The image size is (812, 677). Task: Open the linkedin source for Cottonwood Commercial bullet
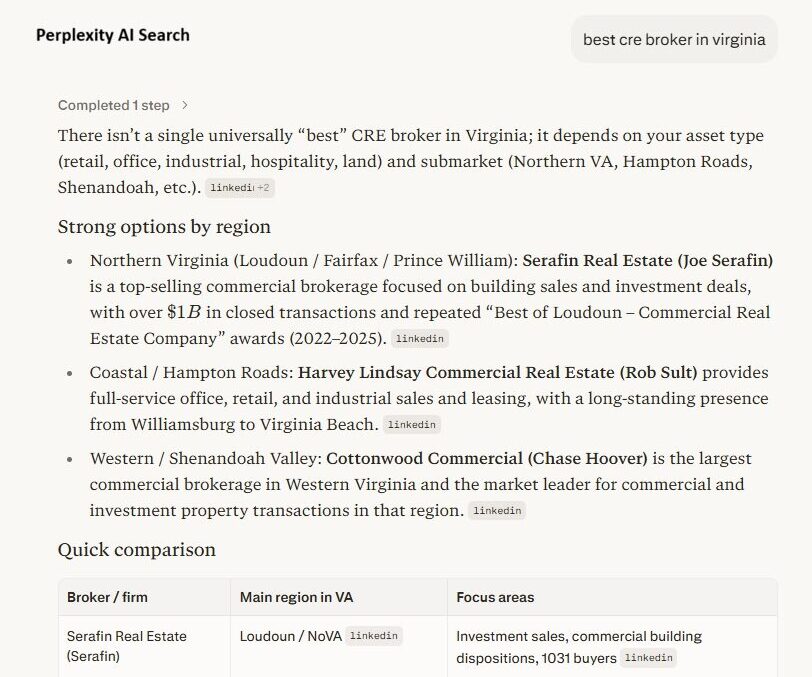click(x=497, y=510)
